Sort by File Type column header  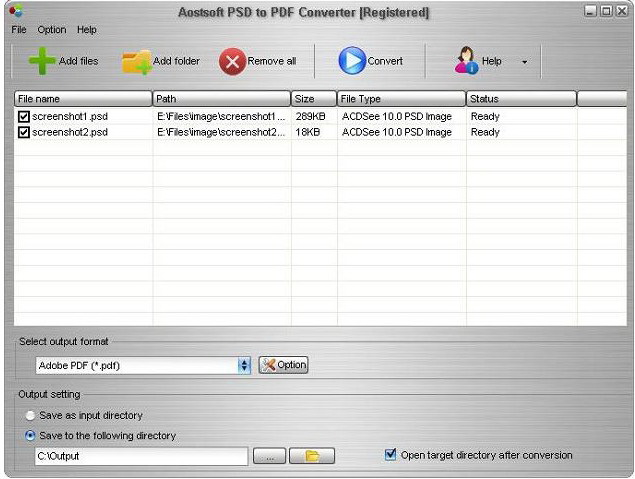pyautogui.click(x=401, y=99)
